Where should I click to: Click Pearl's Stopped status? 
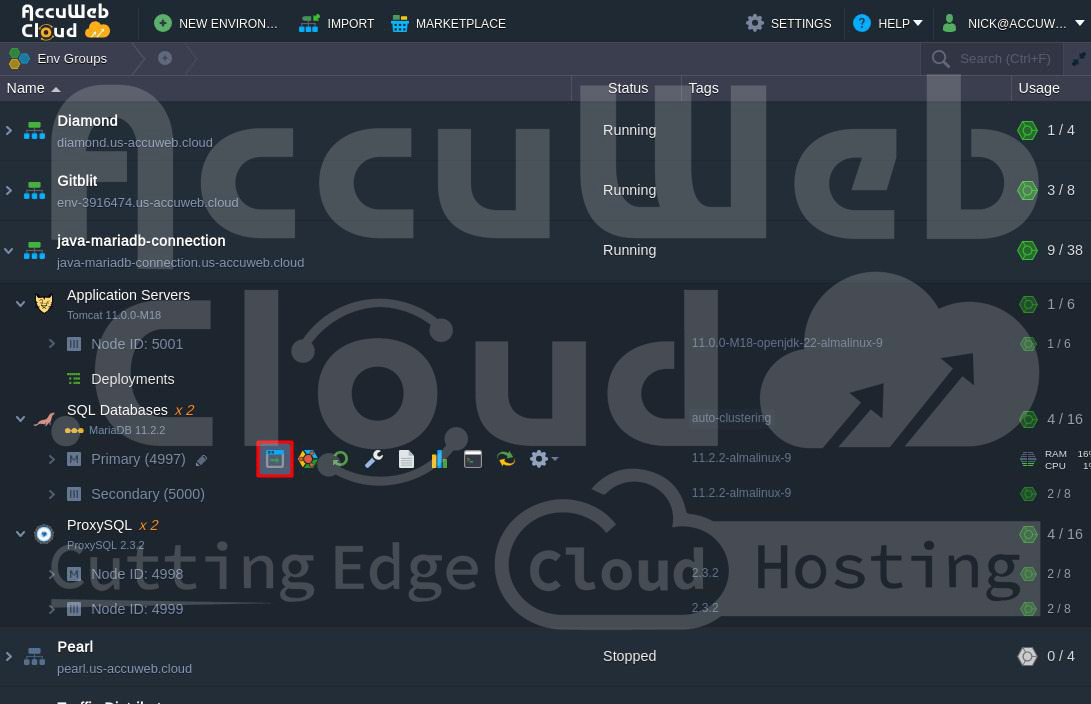(x=629, y=657)
